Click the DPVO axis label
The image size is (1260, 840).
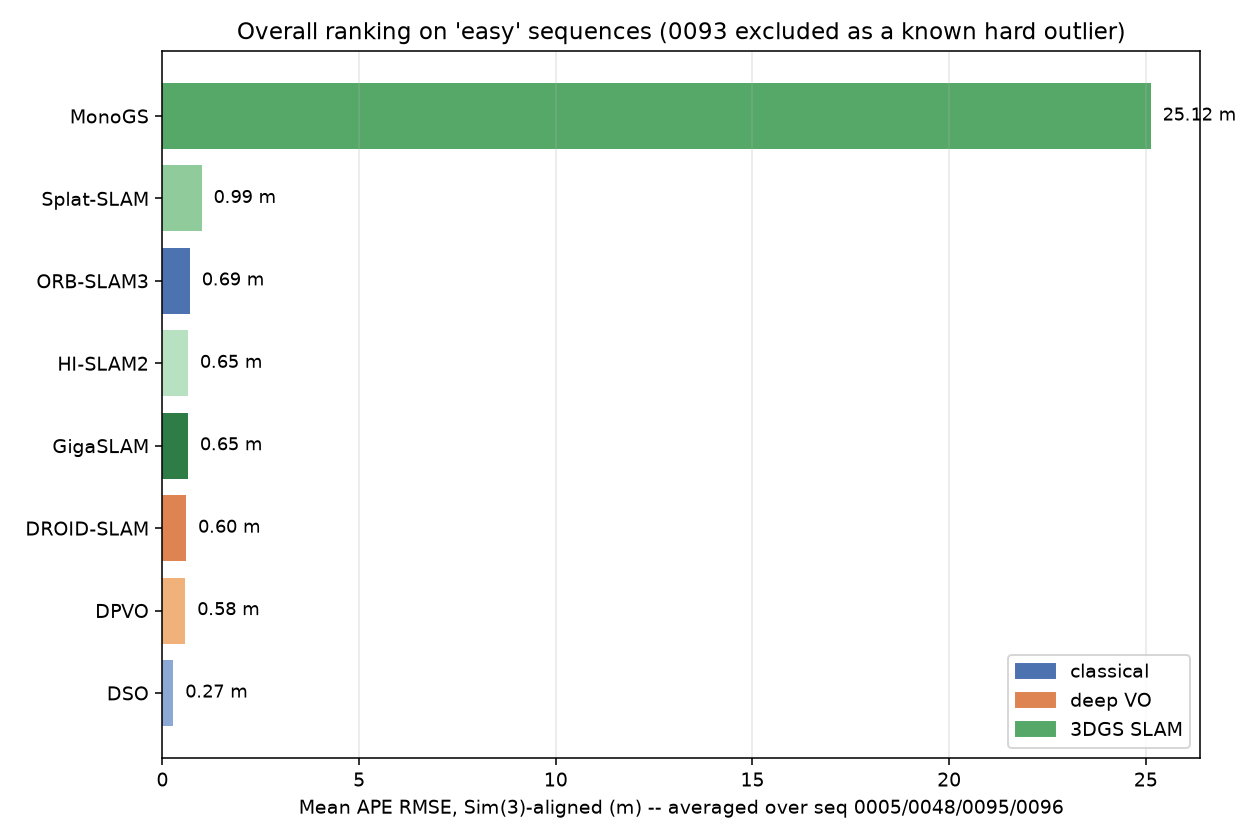click(123, 611)
